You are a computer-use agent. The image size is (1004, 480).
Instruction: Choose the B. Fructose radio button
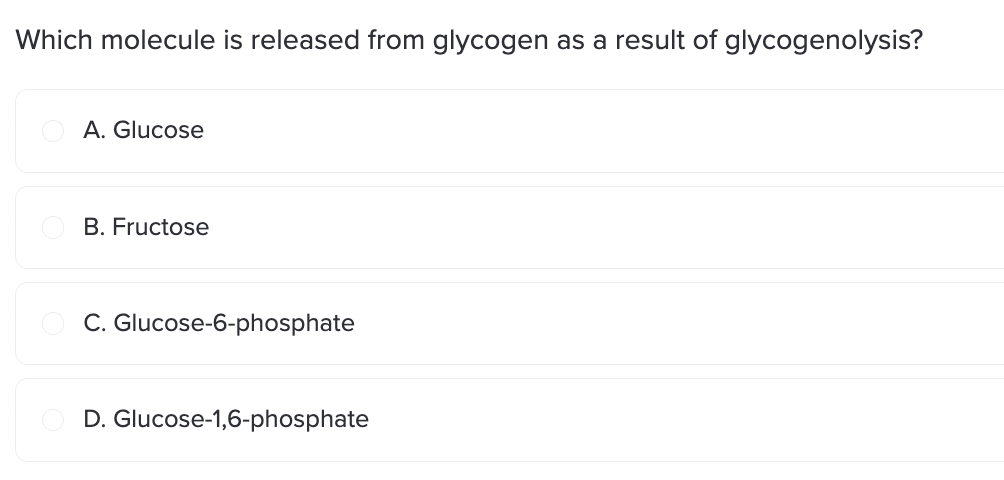point(53,228)
